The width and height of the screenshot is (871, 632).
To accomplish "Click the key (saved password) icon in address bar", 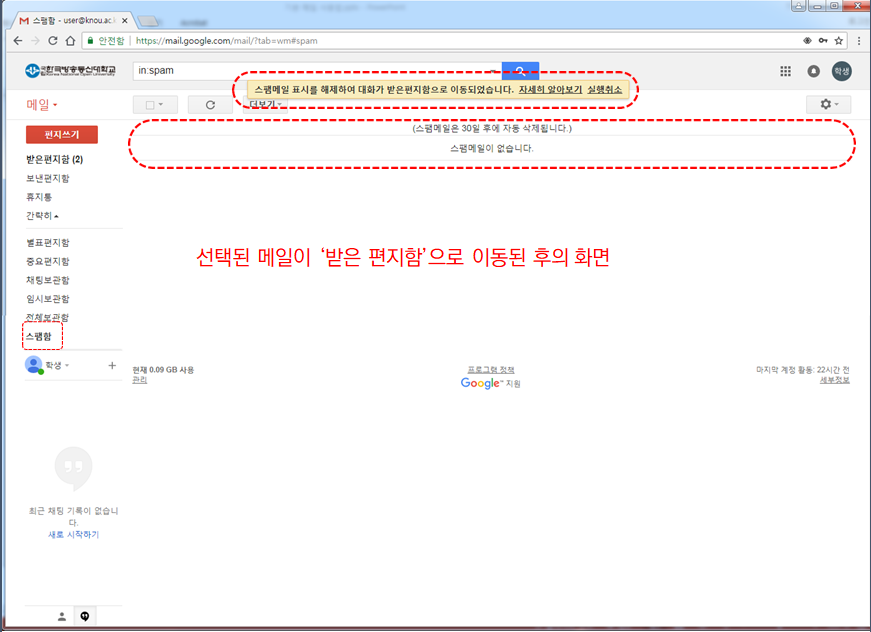I will point(823,41).
